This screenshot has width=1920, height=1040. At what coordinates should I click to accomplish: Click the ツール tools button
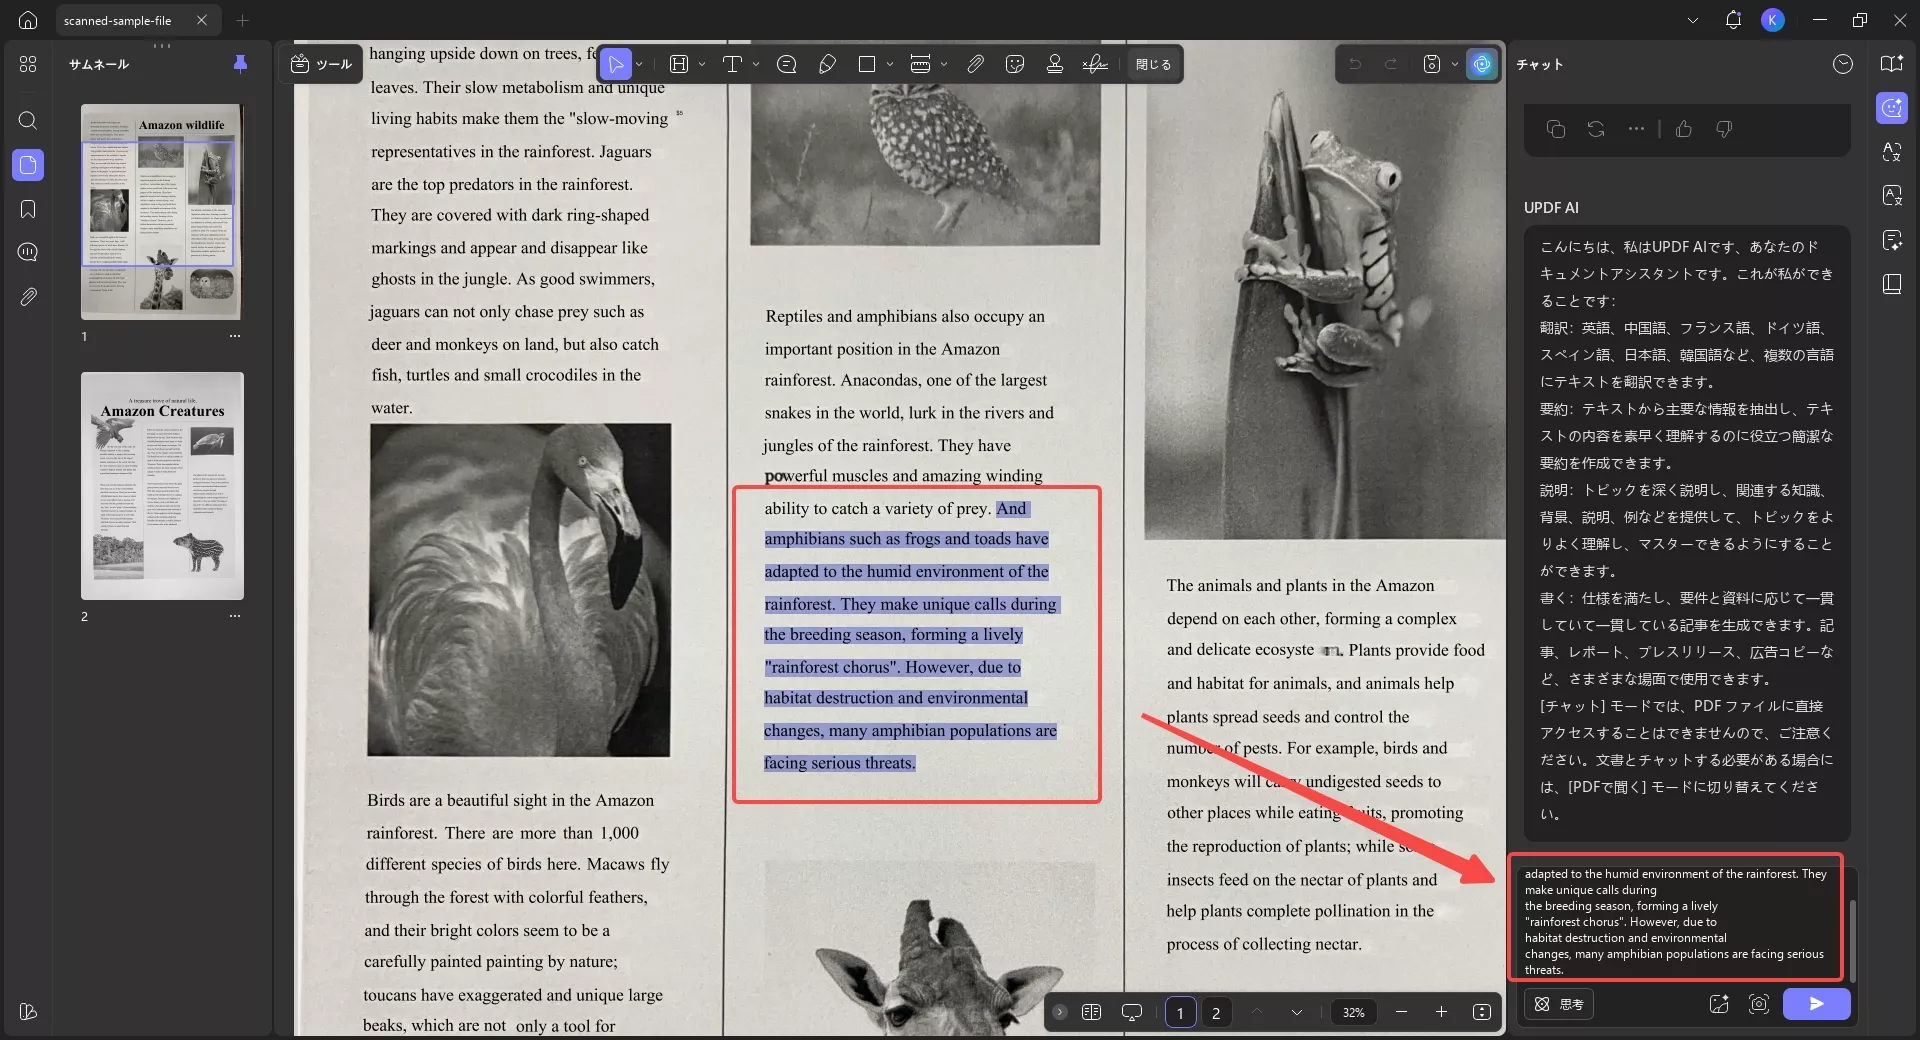pos(321,64)
